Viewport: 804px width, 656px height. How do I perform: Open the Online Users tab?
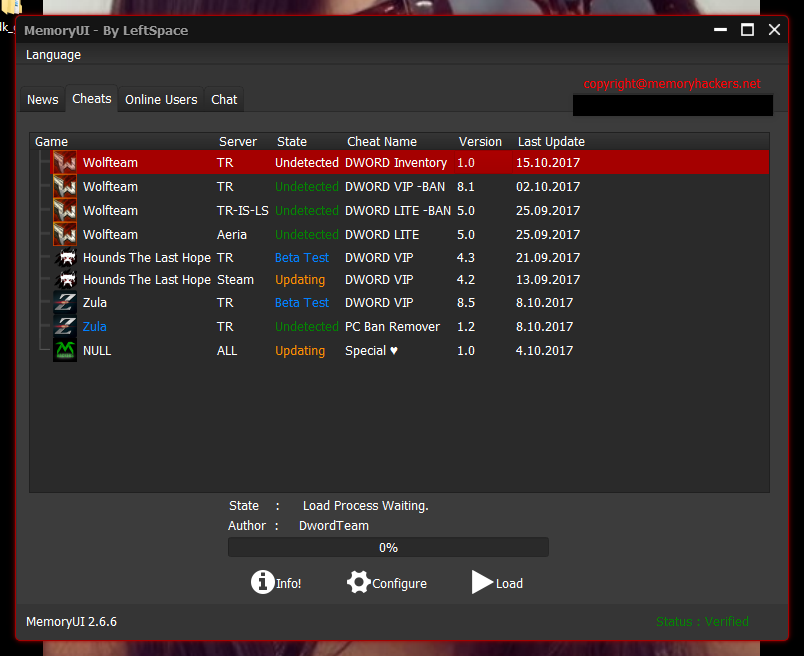tap(161, 100)
